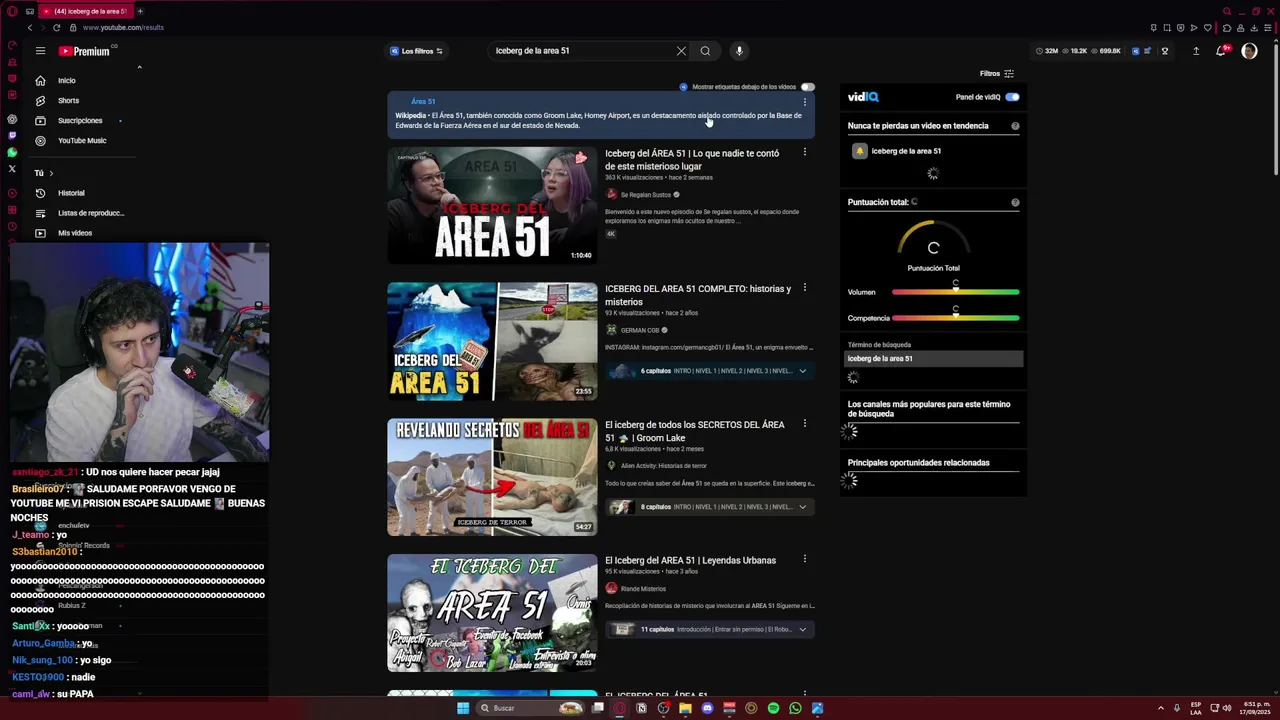The width and height of the screenshot is (1280, 720).
Task: Open the YouTube guide hamburger menu
Action: coord(40,51)
